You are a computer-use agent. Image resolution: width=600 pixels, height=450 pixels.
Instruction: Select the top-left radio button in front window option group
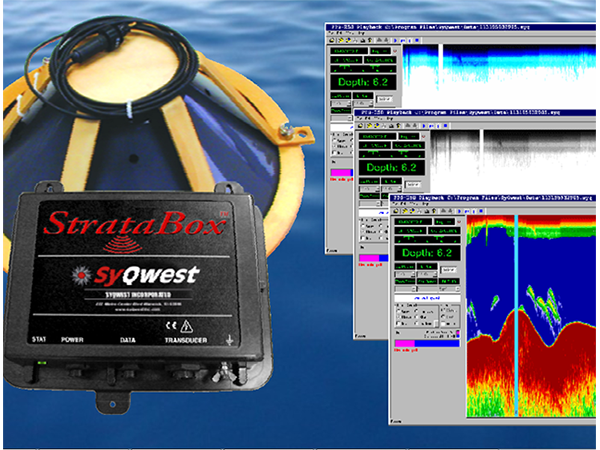pos(398,311)
